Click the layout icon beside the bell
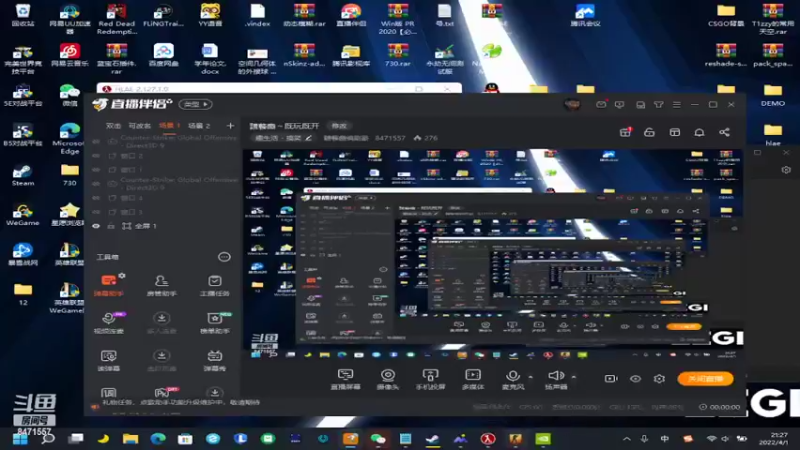 coord(674,132)
